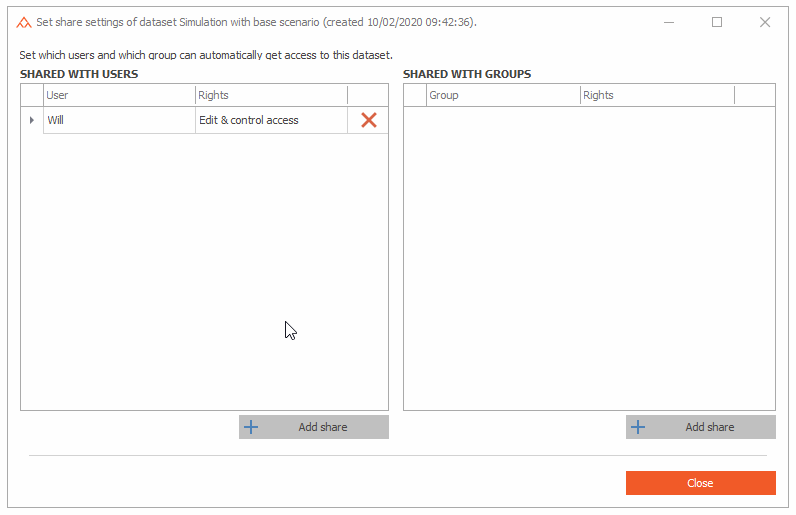Add share under Shared With Groups
This screenshot has height=515, width=796.
(x=701, y=427)
